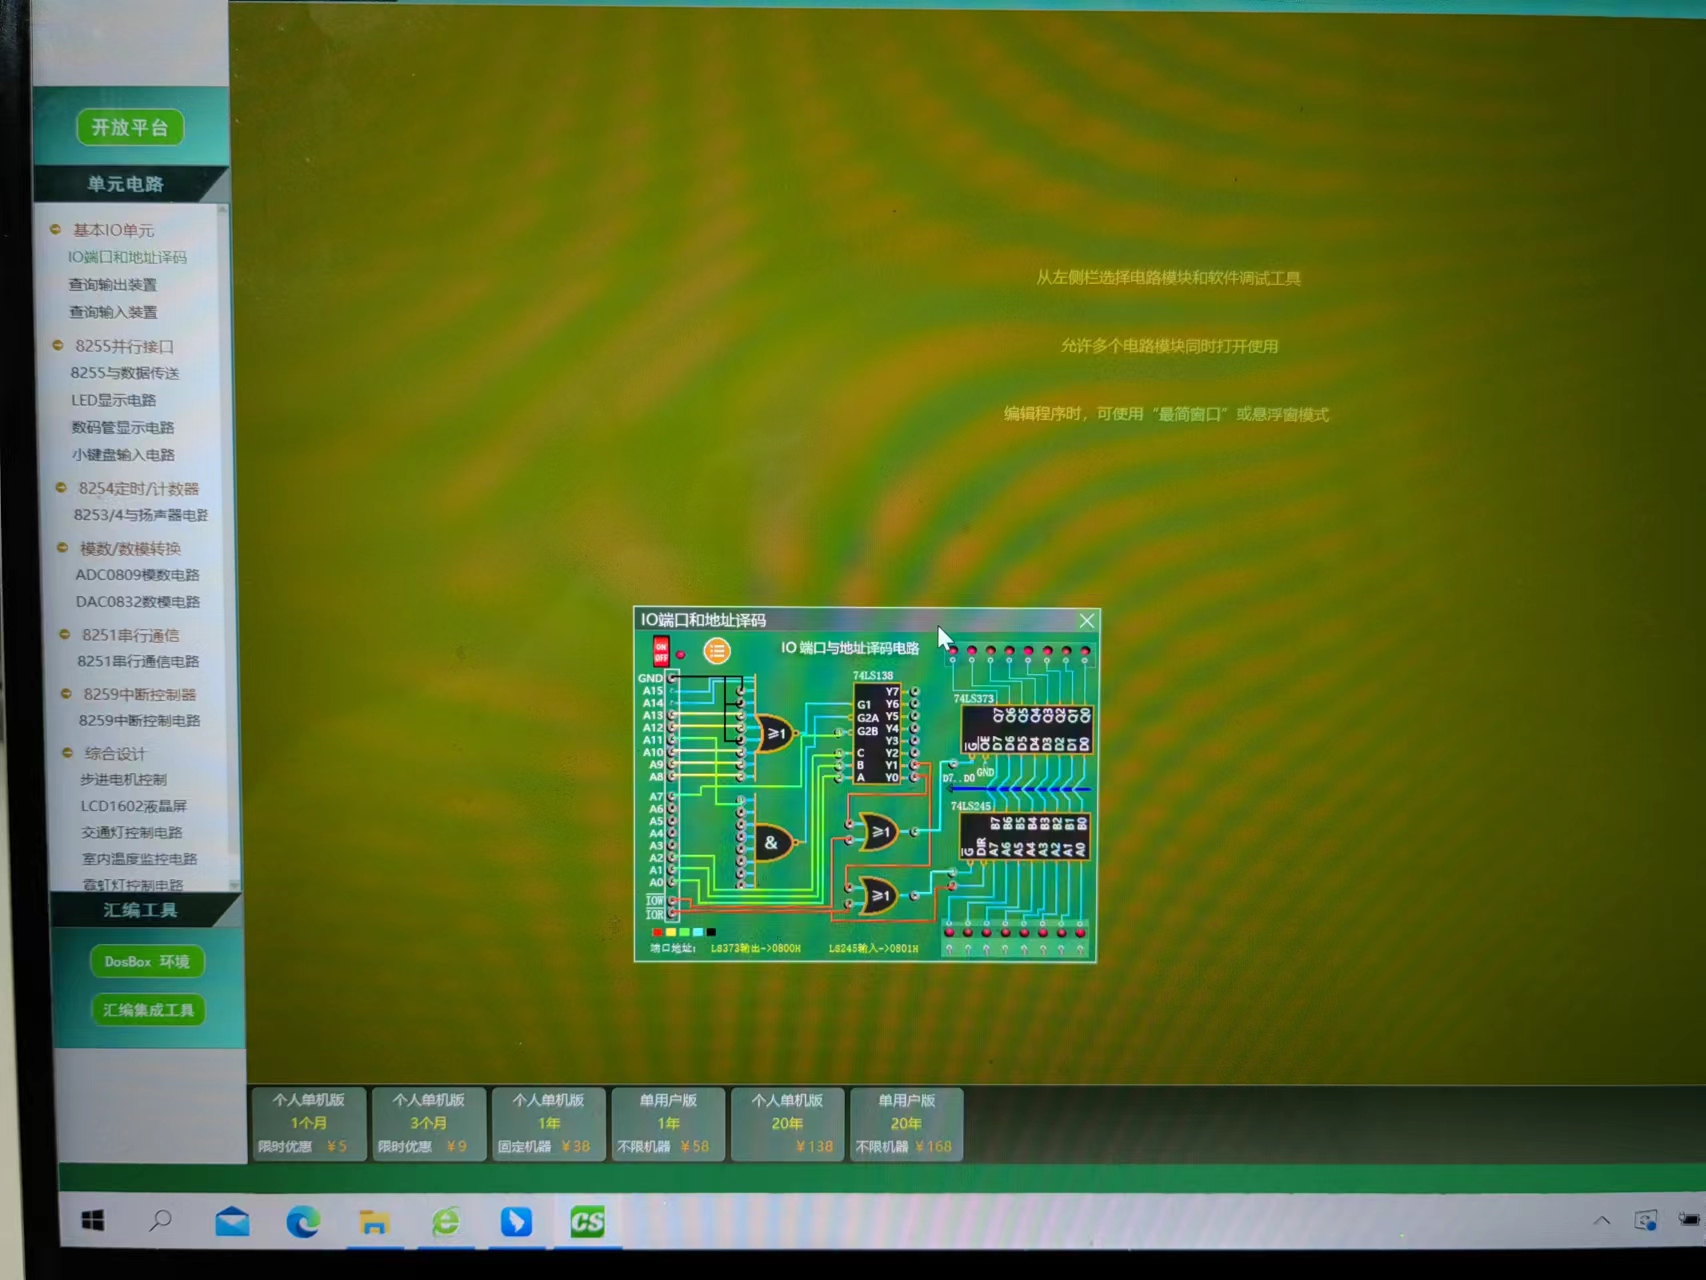Collapse the 8255并行接口 category
Screen dimensions: 1706x1280
click(x=58, y=346)
